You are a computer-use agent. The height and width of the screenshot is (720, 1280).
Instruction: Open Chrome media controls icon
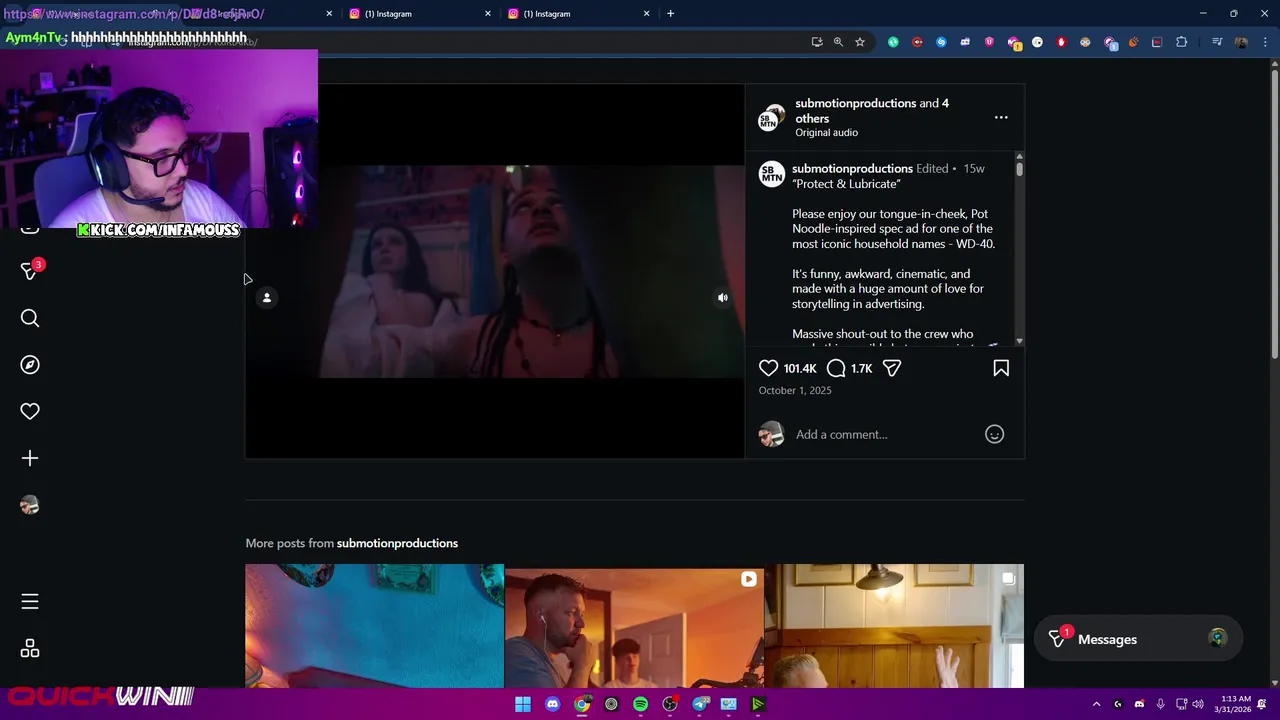(1217, 42)
